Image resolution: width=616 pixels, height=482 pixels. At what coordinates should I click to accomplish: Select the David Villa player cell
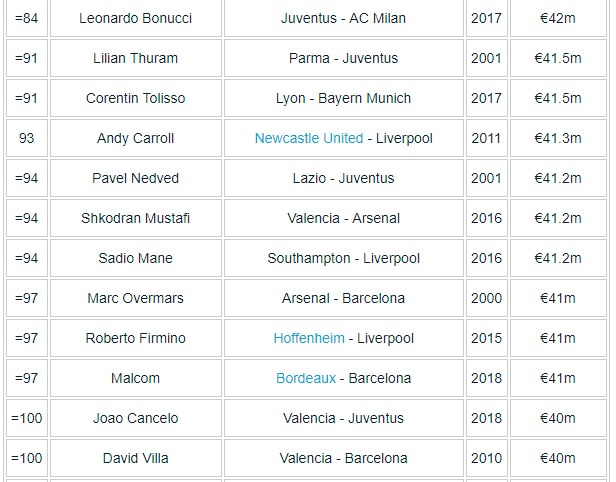[x=135, y=458]
